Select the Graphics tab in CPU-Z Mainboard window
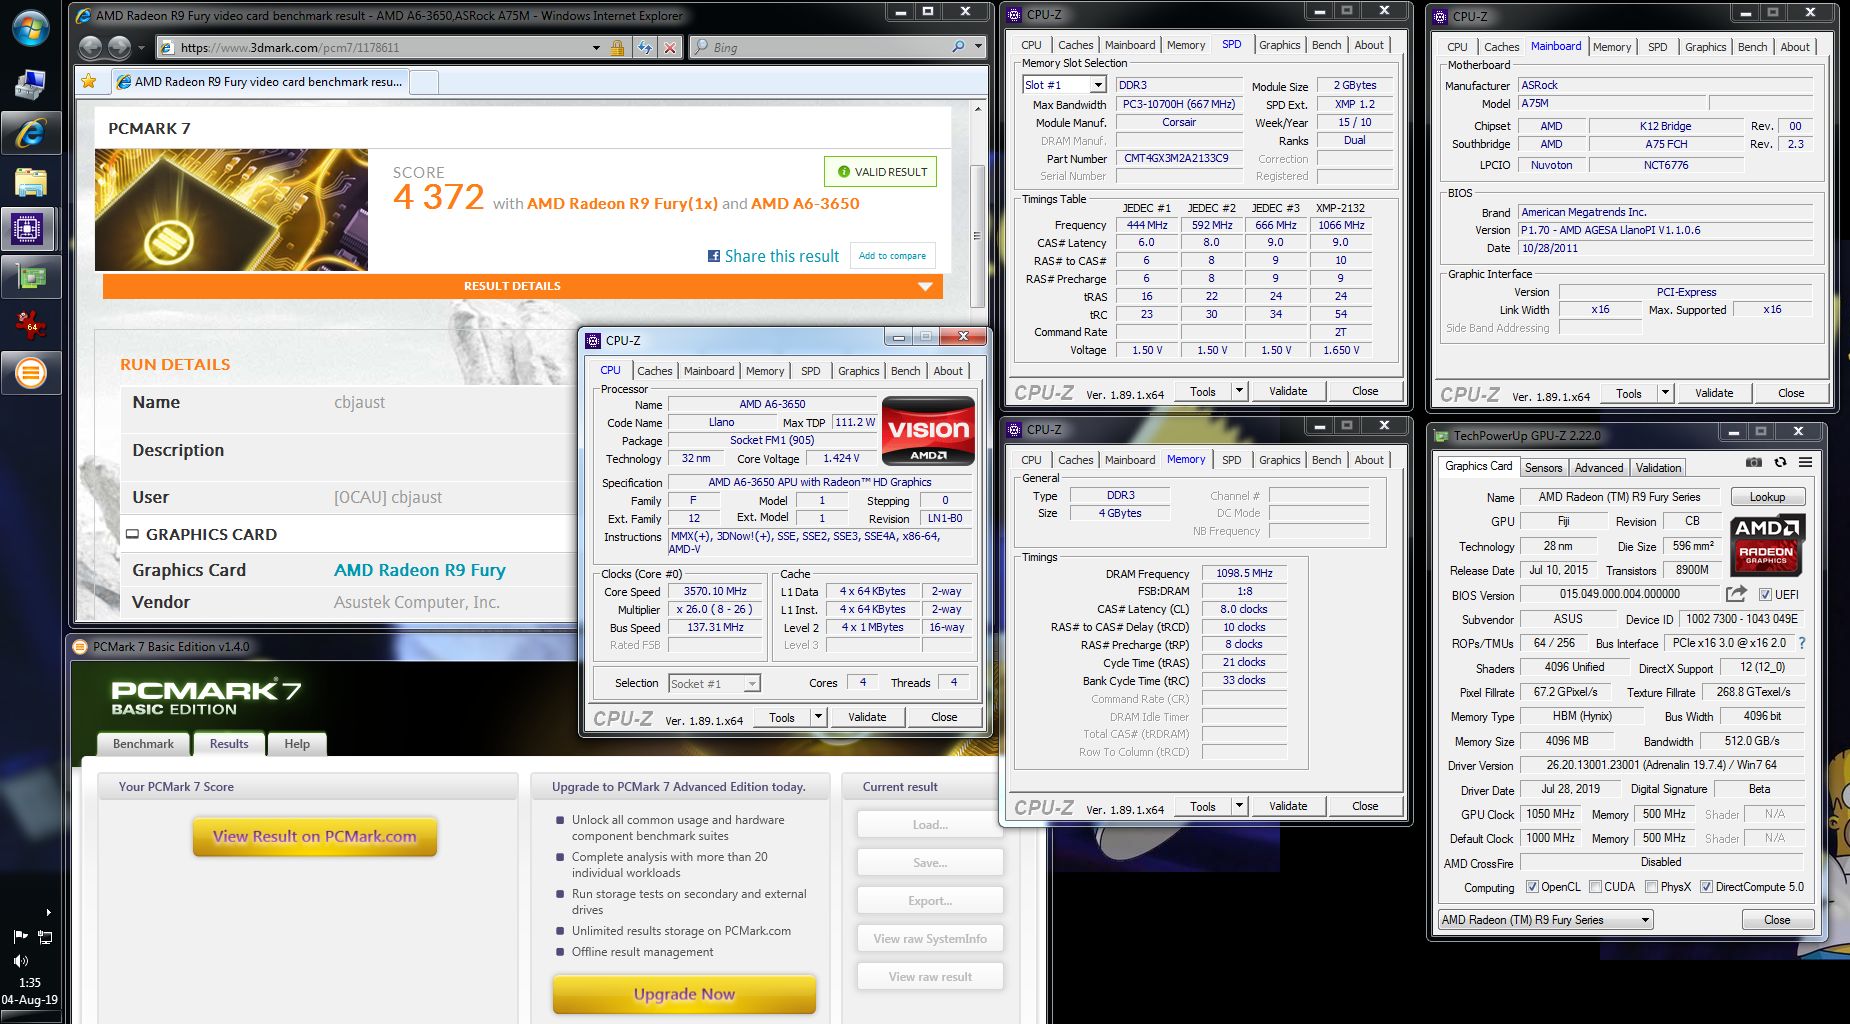 pos(1705,46)
